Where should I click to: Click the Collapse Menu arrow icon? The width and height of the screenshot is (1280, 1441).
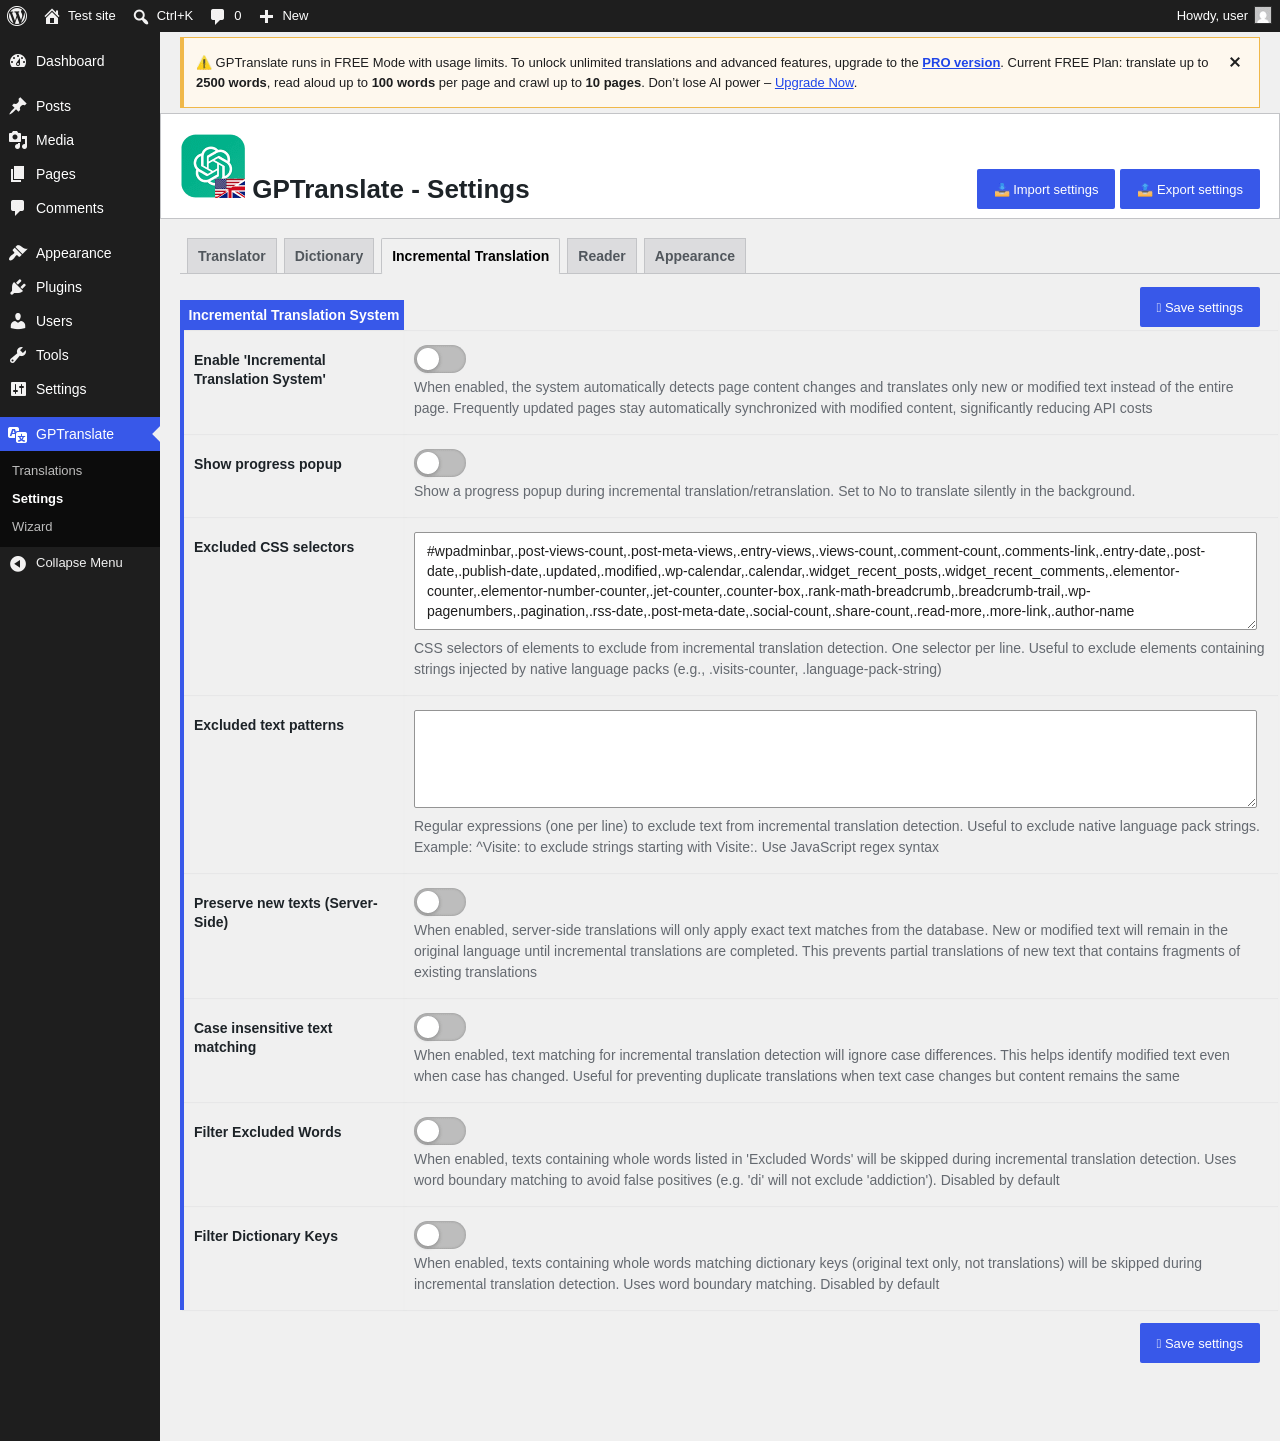coord(18,563)
